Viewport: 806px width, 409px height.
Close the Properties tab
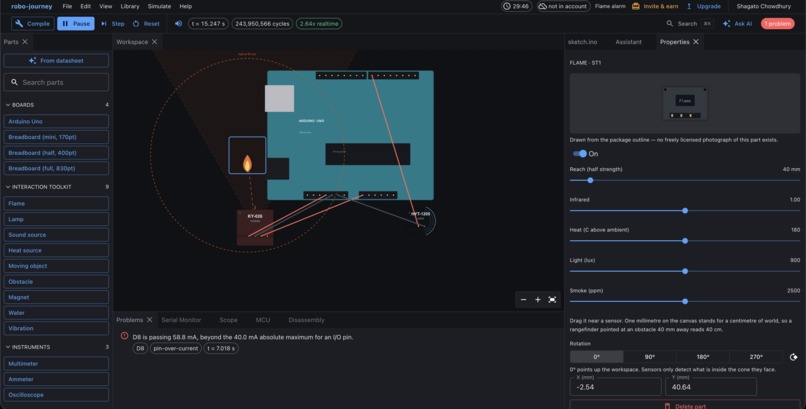[696, 42]
